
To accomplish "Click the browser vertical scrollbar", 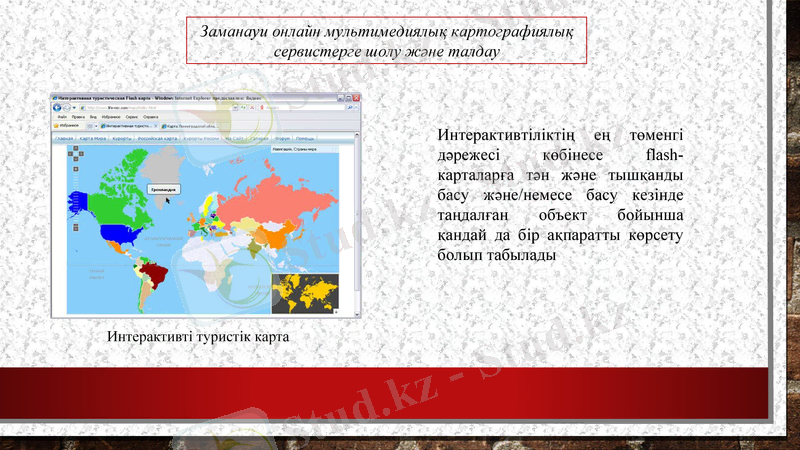I will (357, 224).
